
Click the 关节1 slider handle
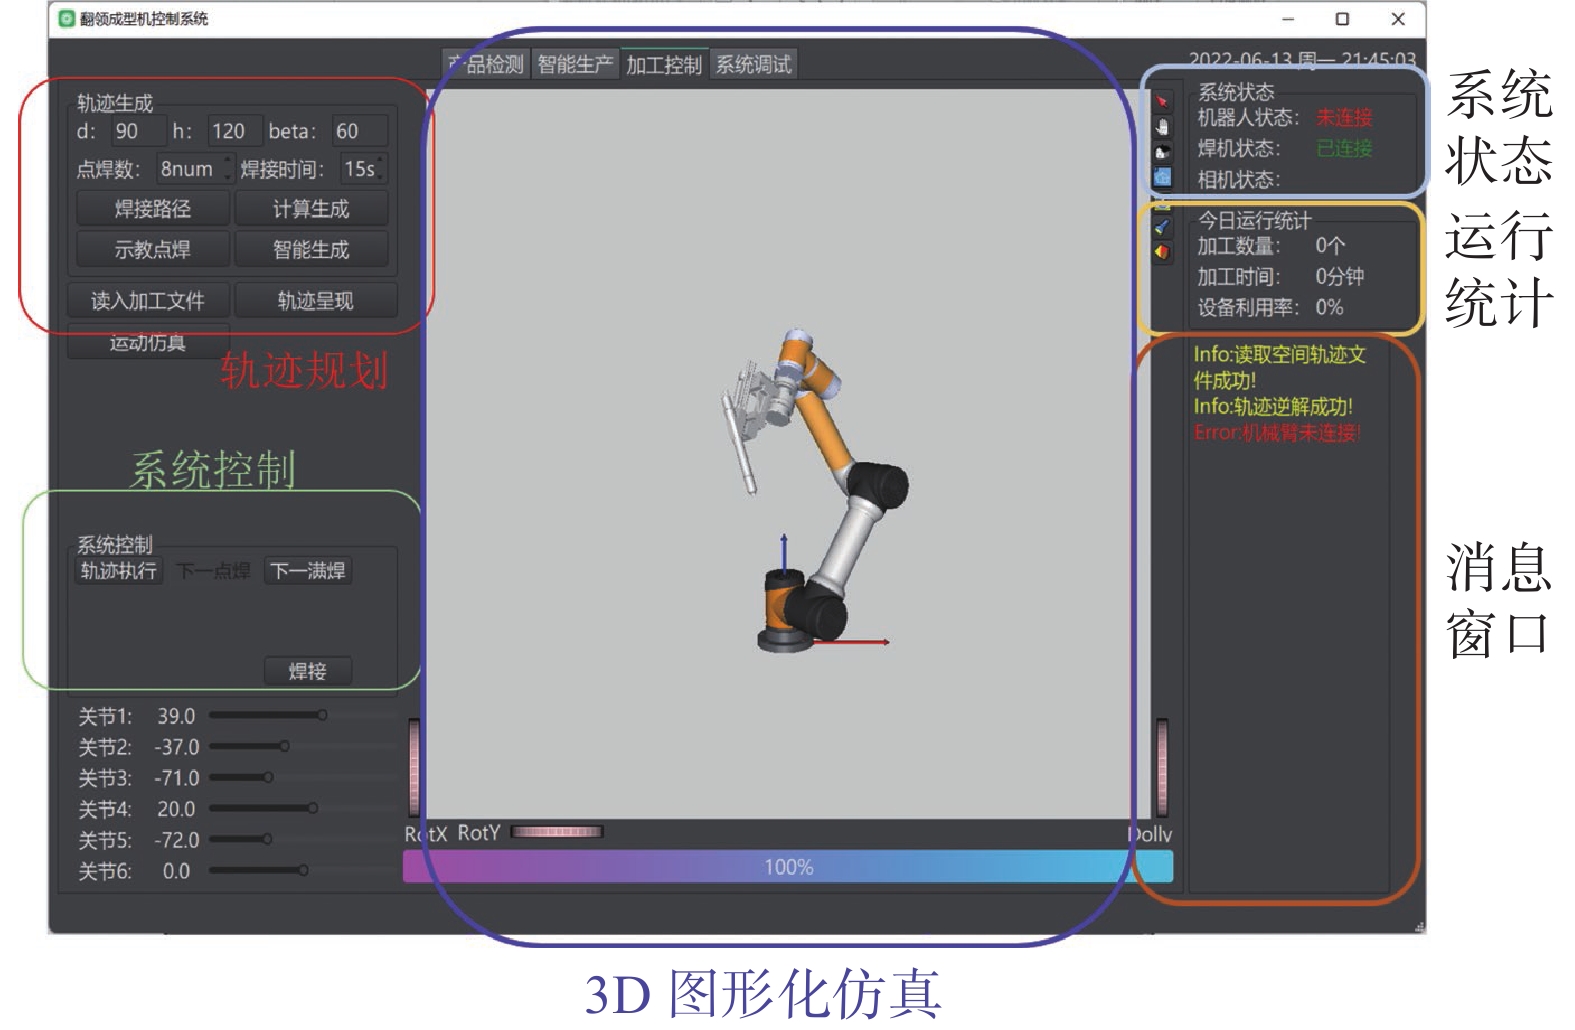[x=322, y=715]
